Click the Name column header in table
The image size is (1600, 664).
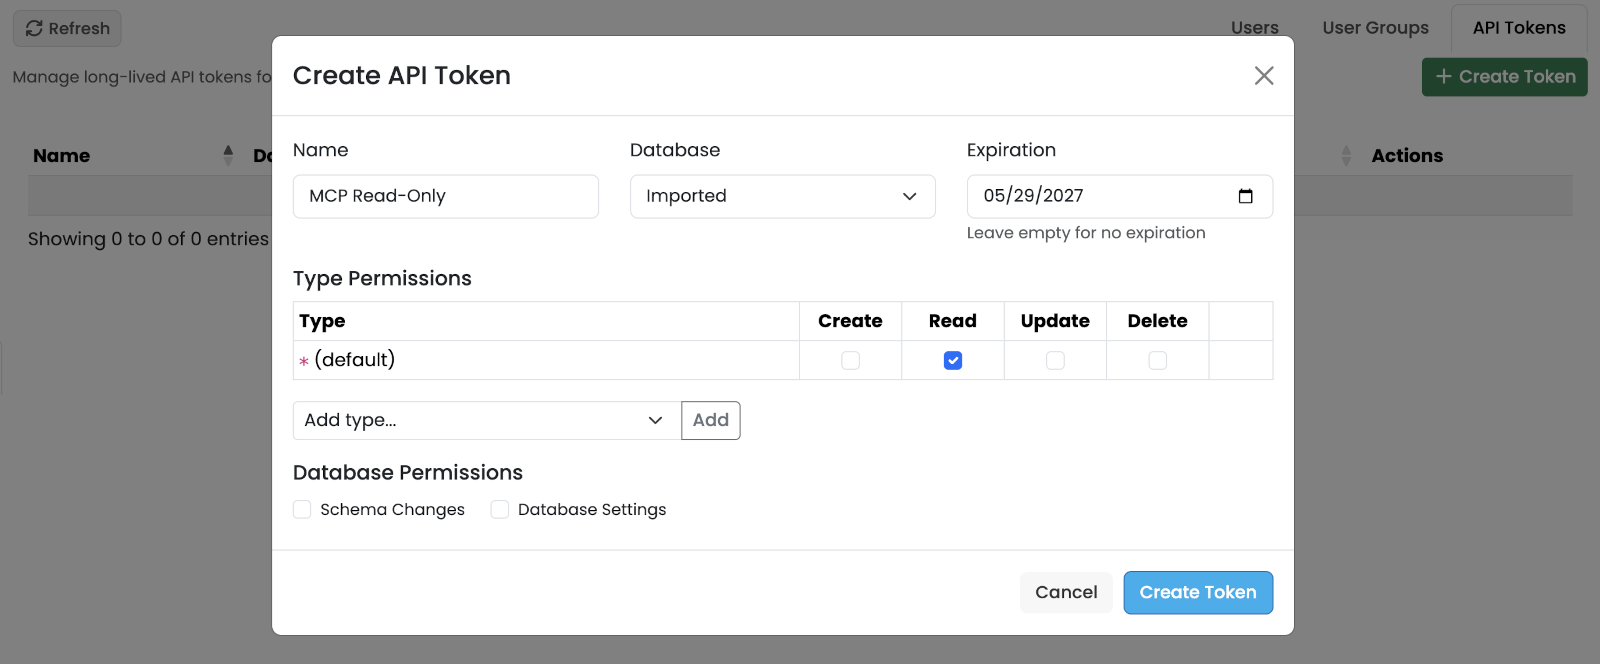click(61, 155)
